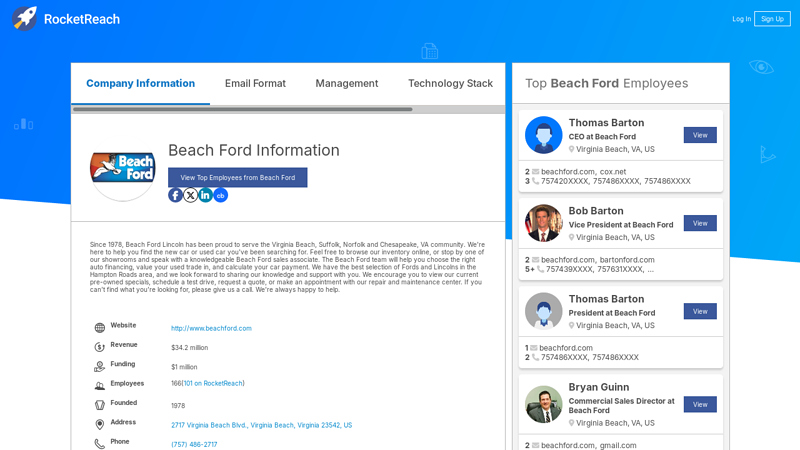This screenshot has height=450, width=800.
Task: Click Bob Barton's profile photo
Action: (x=543, y=223)
